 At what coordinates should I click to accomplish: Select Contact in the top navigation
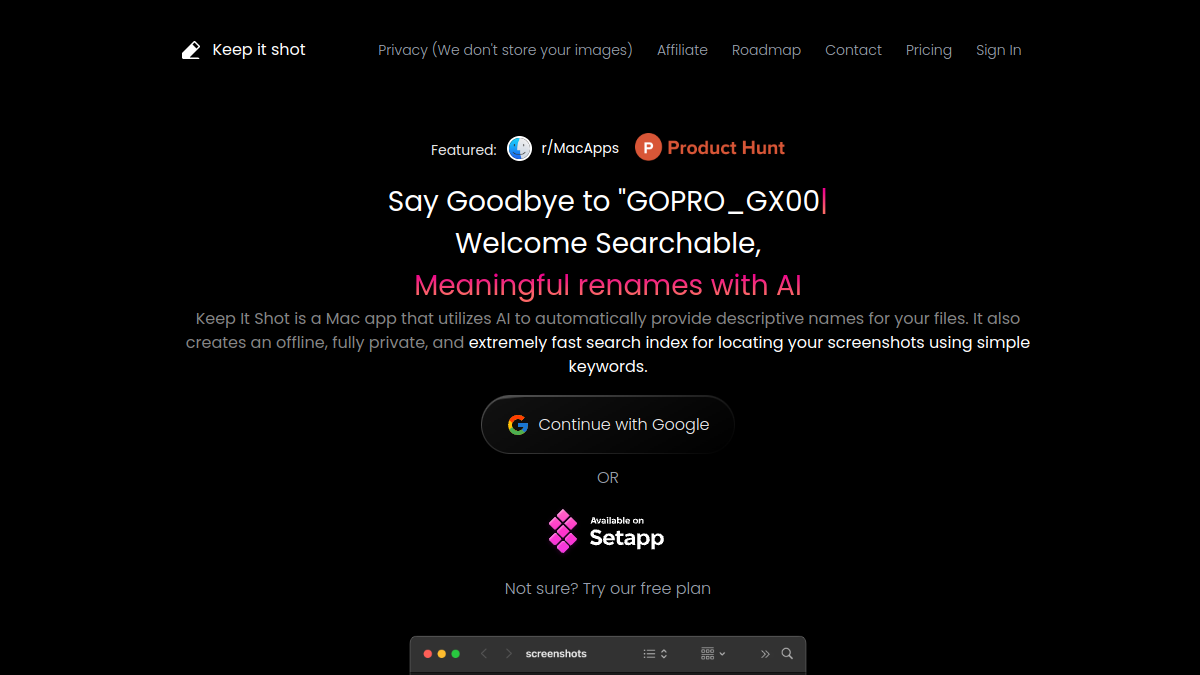pos(853,50)
